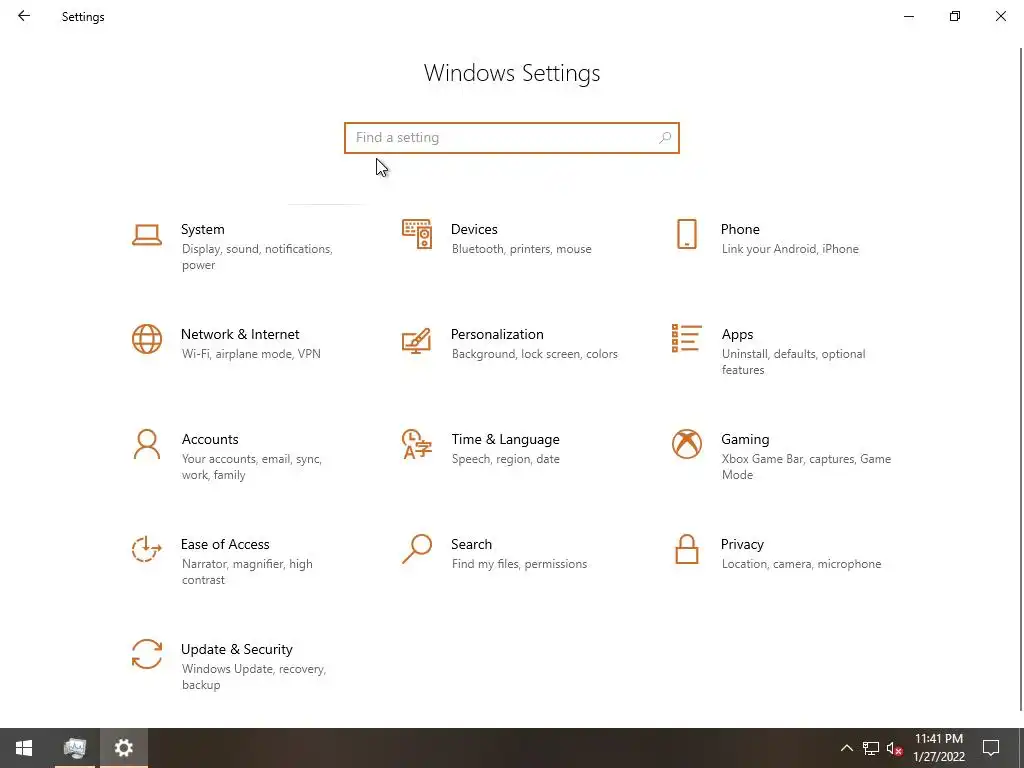Click 'Wi-Fi, airplane mode, VPN' description

pyautogui.click(x=251, y=354)
